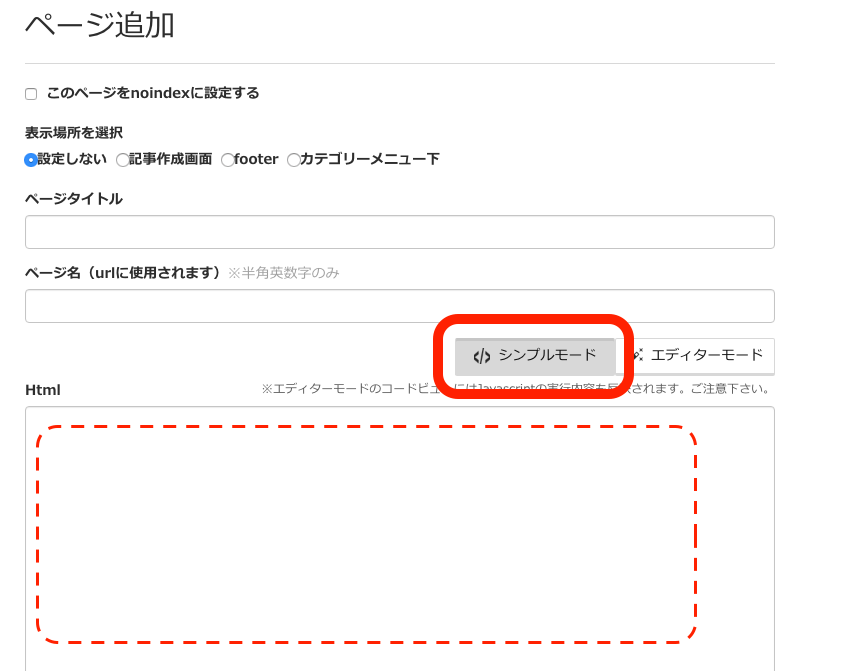This screenshot has height=671, width=859.
Task: Click the wand icon on エディターモード button
Action: pyautogui.click(x=638, y=355)
